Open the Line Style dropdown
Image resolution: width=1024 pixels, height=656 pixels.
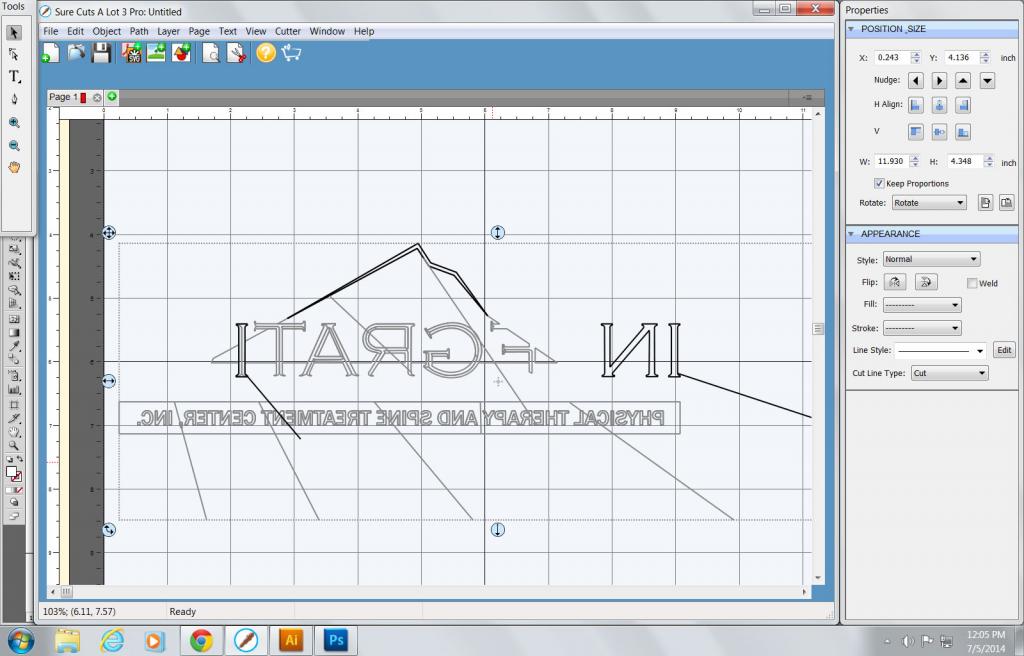pos(940,350)
